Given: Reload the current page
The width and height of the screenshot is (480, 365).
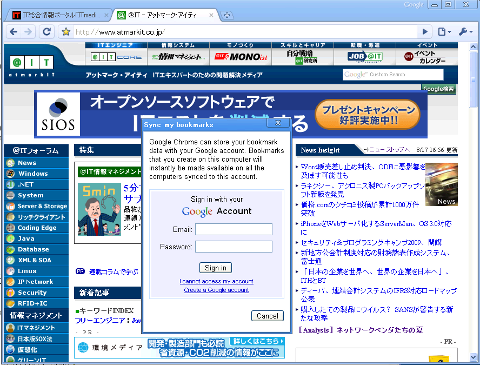Looking at the screenshot, I should 47,32.
